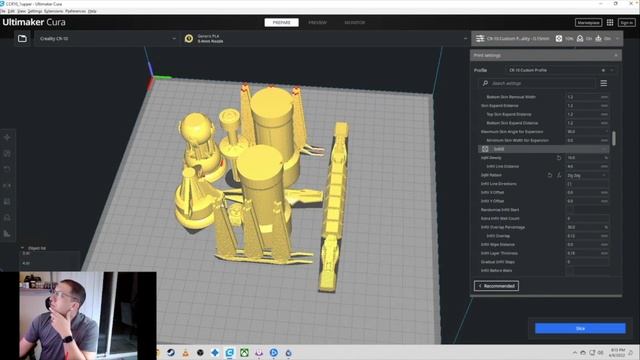Screen dimensions: 640x360
Task: Click the print settings sliders icon
Action: [480, 38]
